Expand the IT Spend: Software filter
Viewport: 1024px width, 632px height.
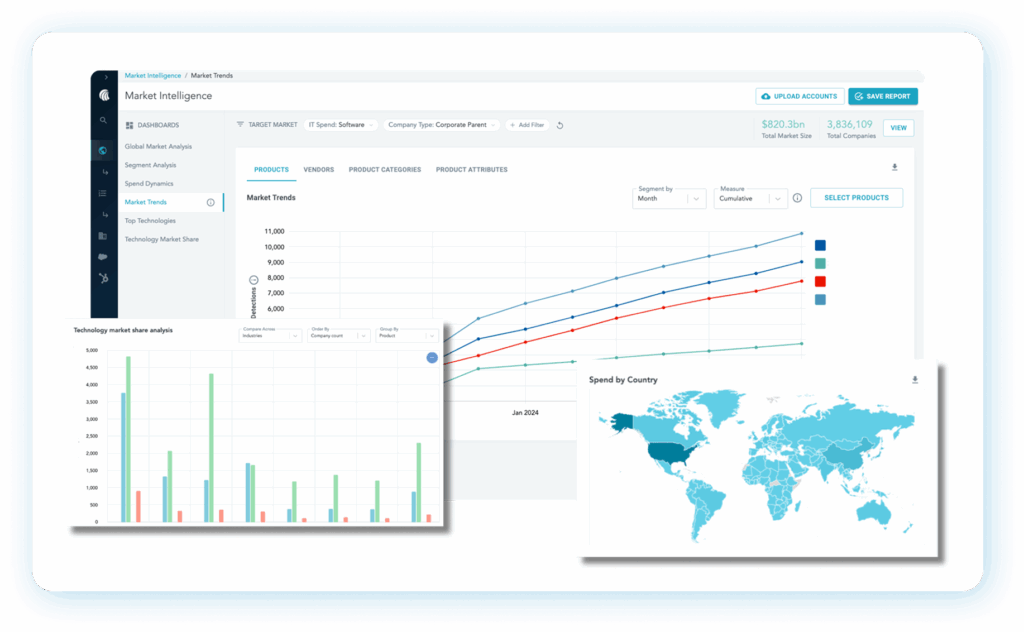coord(341,125)
